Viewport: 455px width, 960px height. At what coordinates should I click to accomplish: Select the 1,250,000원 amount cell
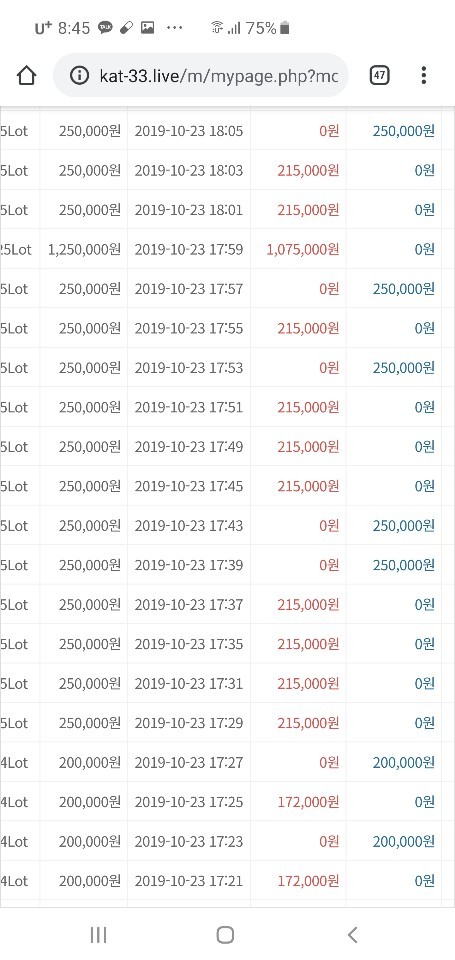84,249
